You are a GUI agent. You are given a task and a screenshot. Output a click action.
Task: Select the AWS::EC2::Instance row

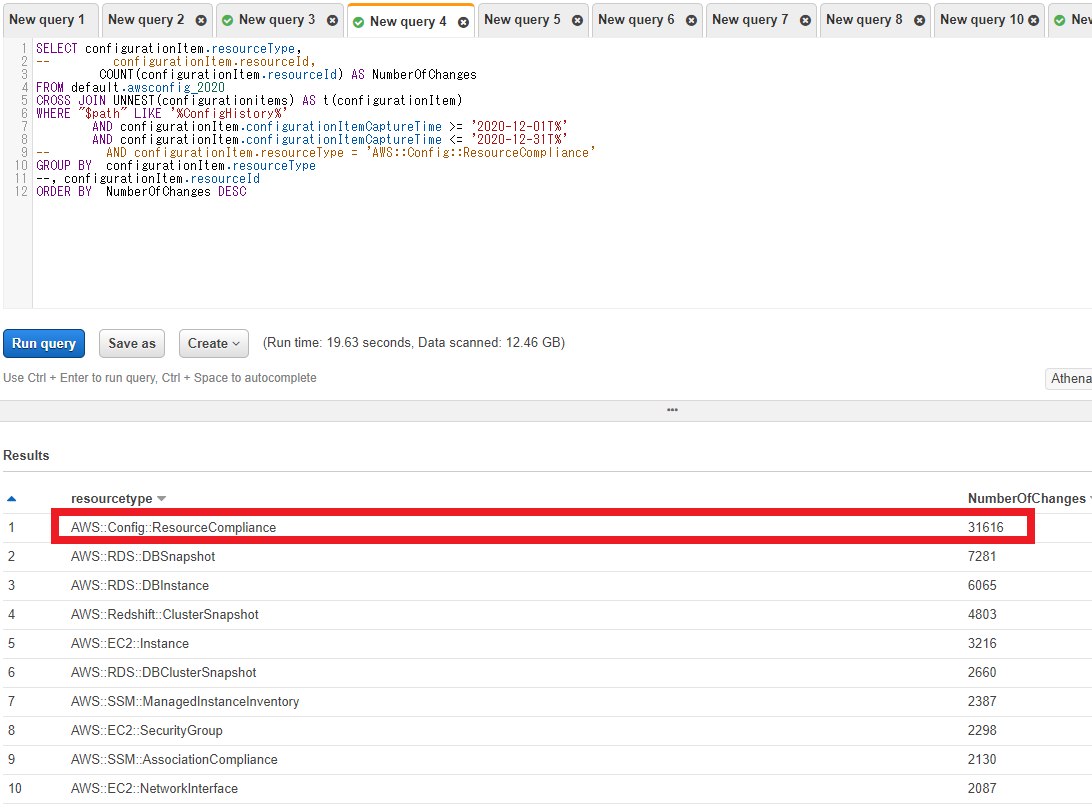[547, 644]
